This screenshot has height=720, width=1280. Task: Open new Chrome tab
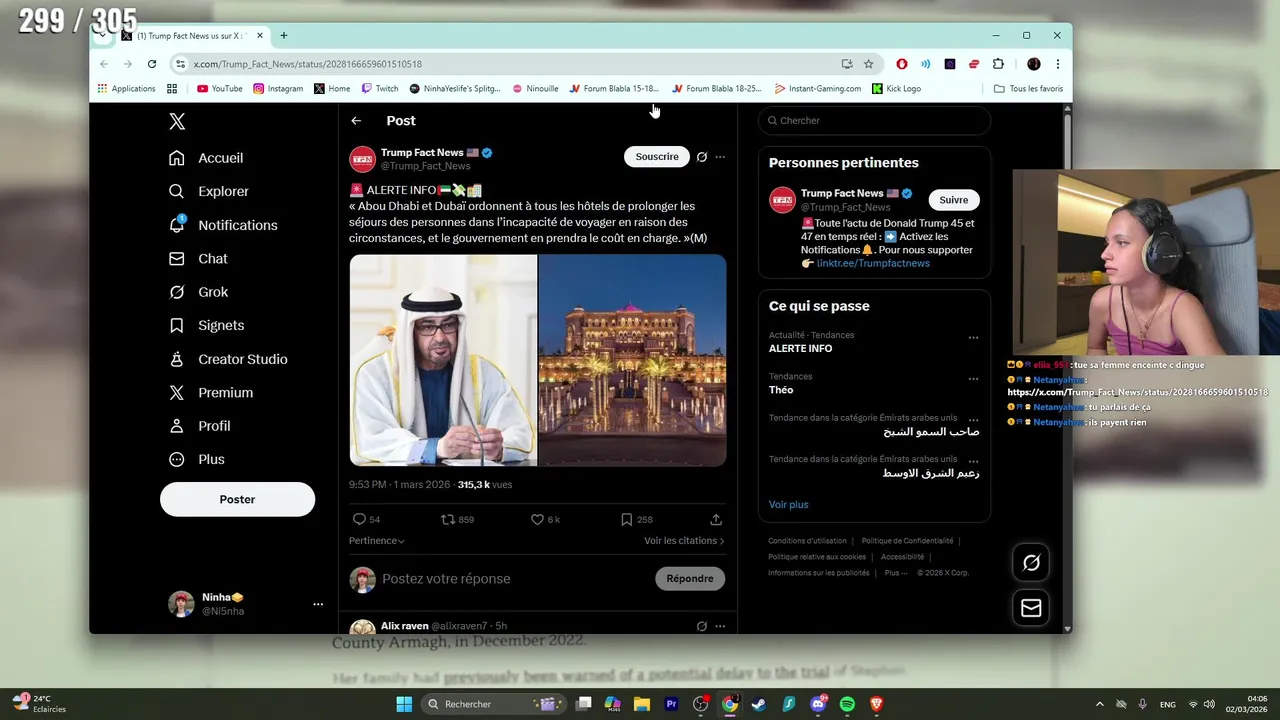point(284,35)
